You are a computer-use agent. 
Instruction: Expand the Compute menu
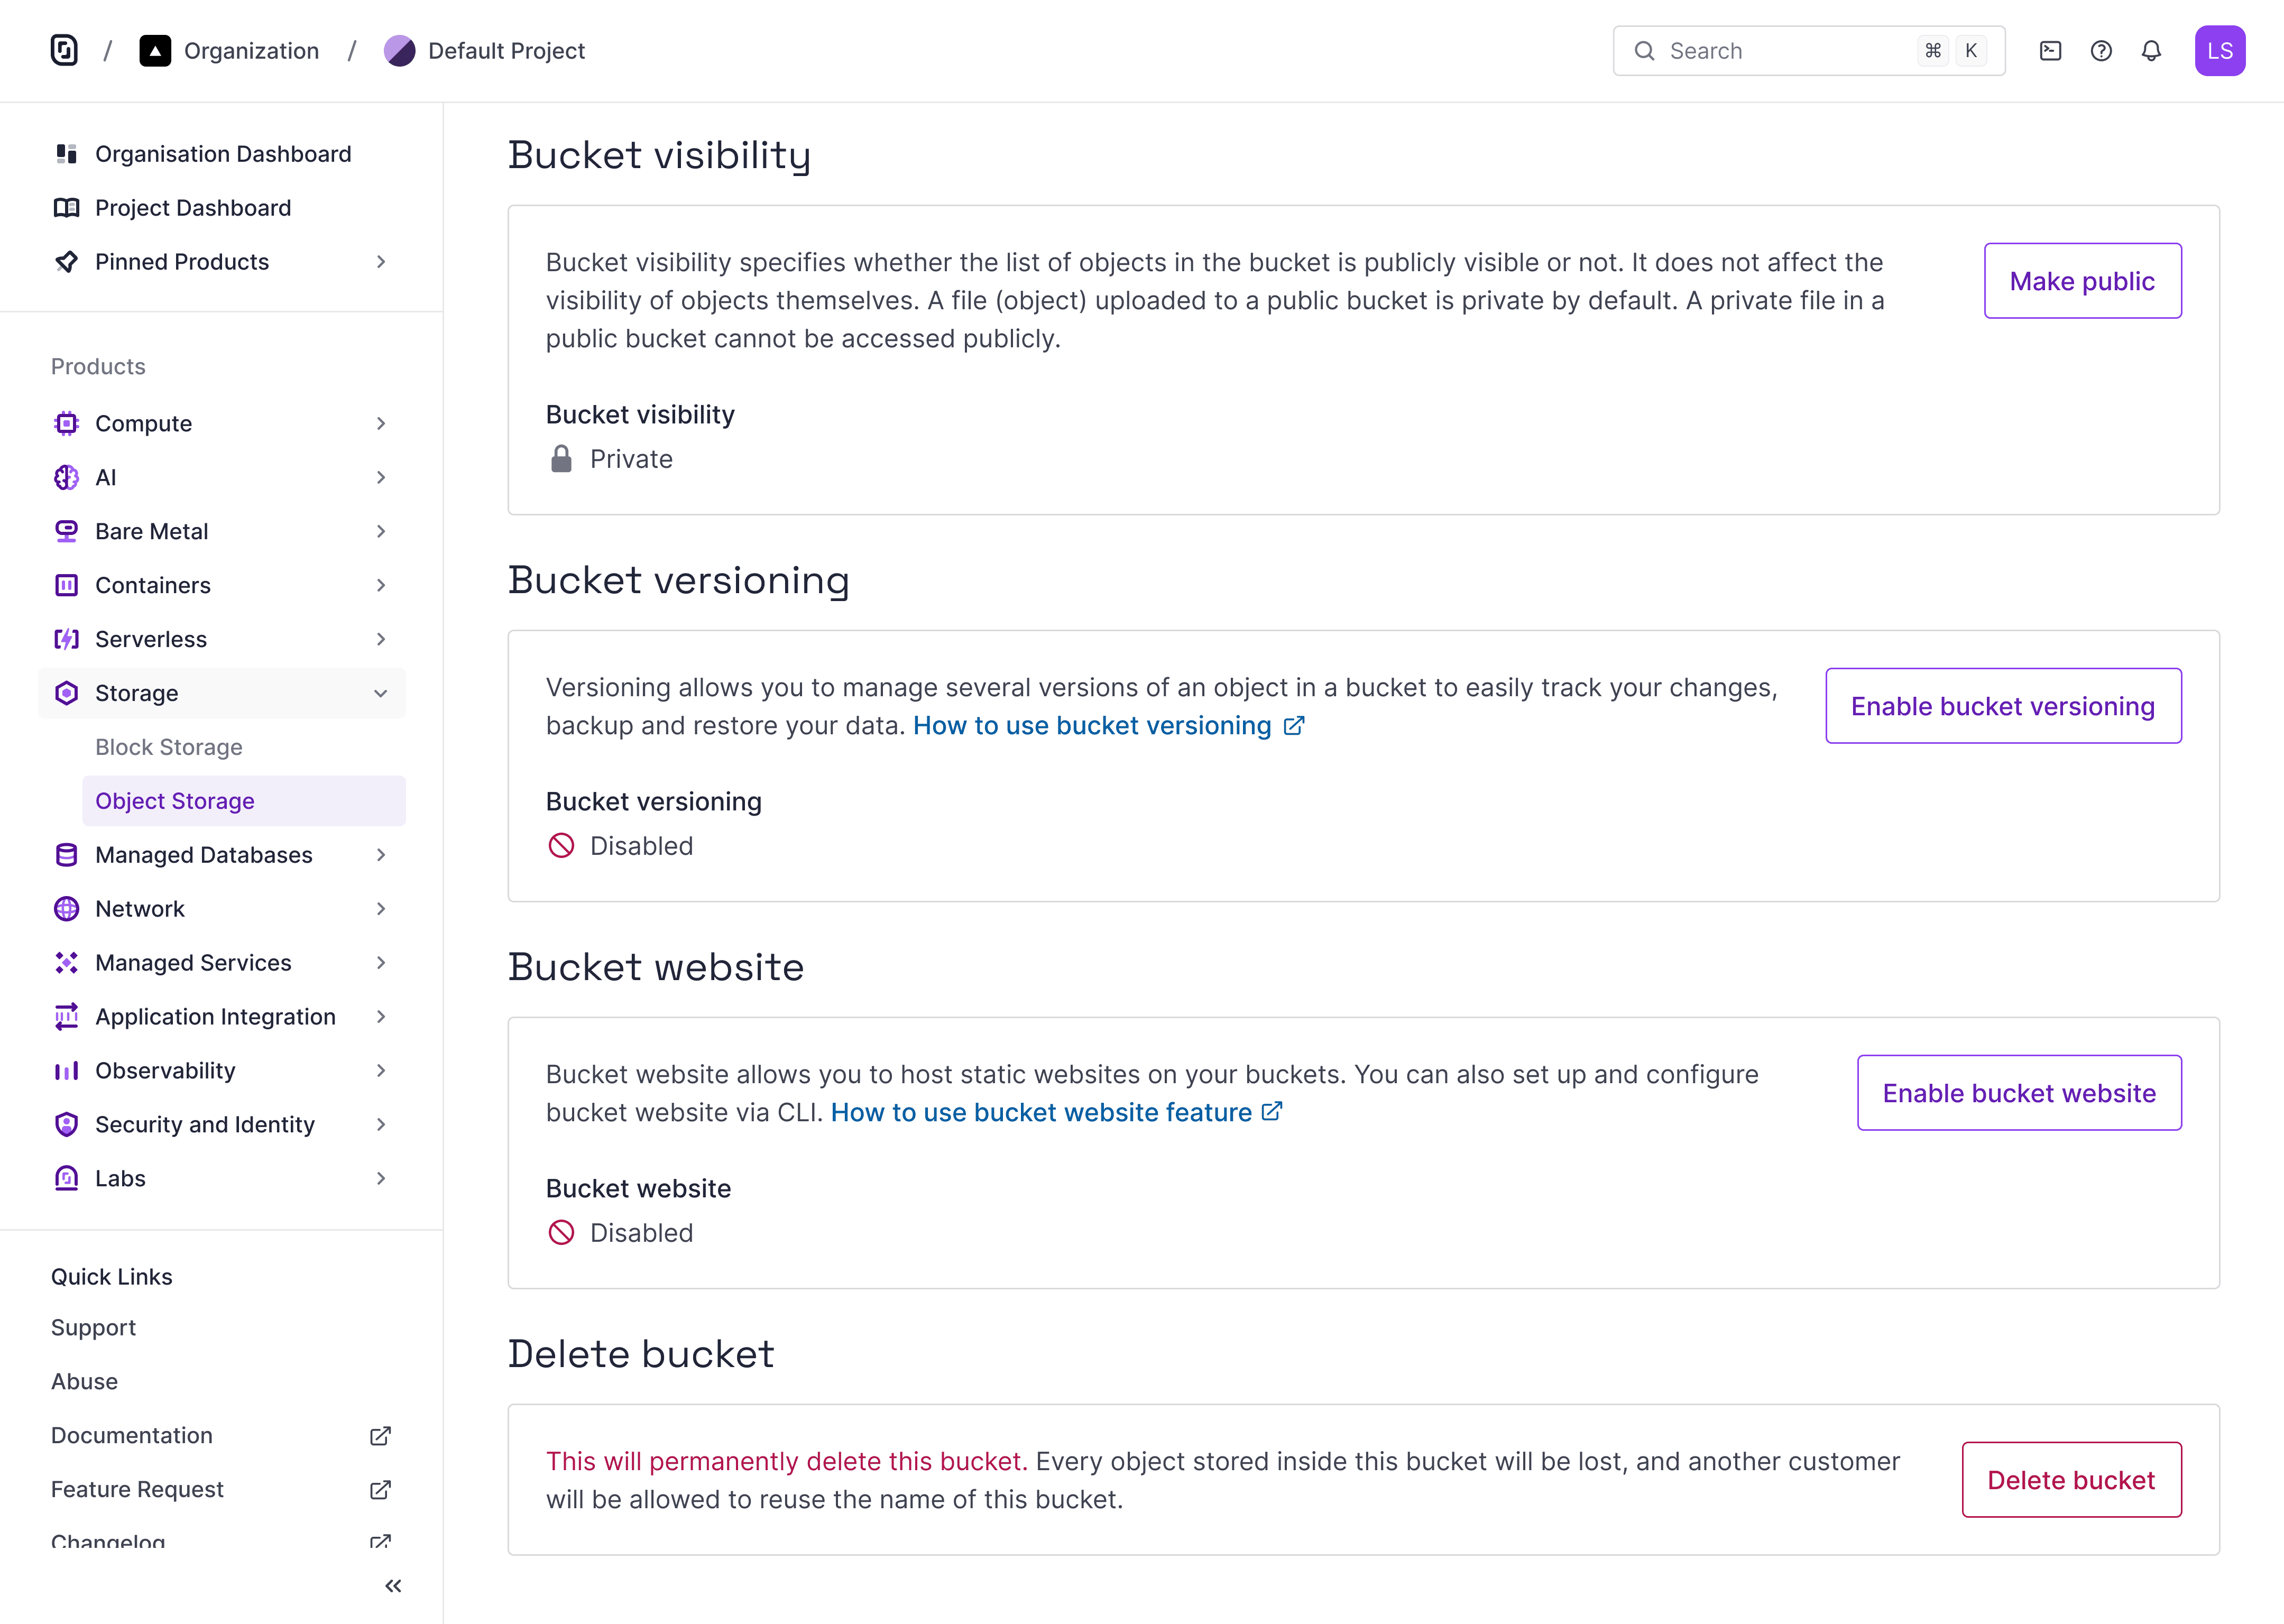point(220,423)
